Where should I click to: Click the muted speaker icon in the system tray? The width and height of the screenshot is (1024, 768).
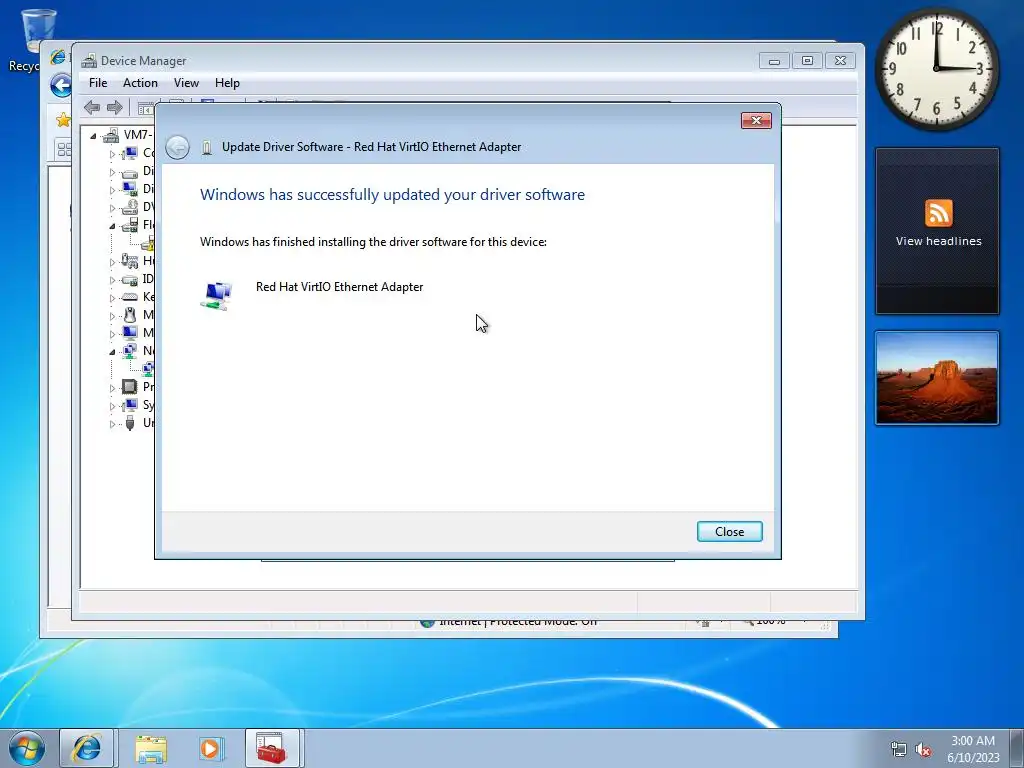(923, 750)
